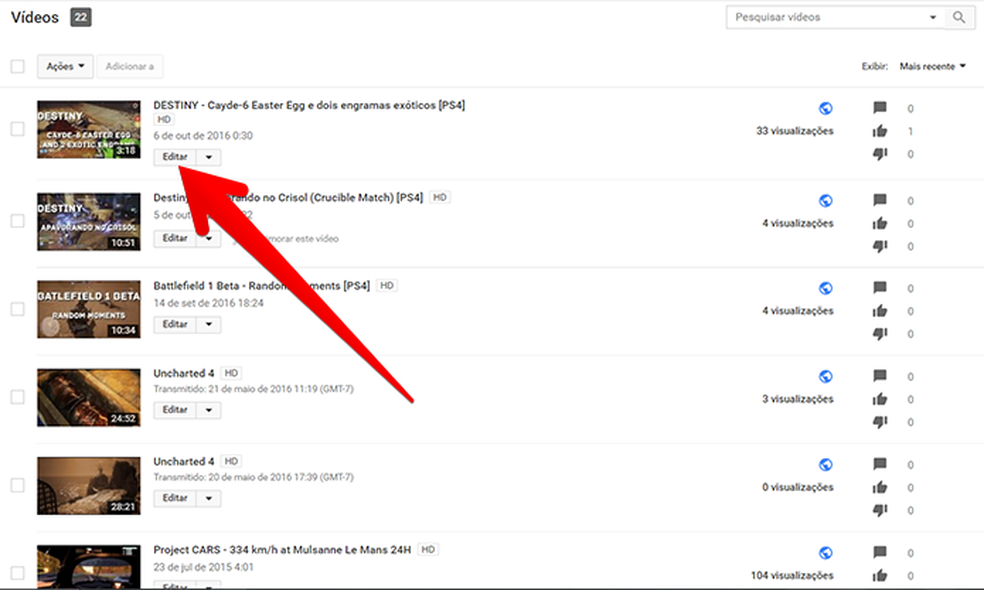Click the thumbs up icon on DESTINY Cayde-6 video

click(880, 131)
